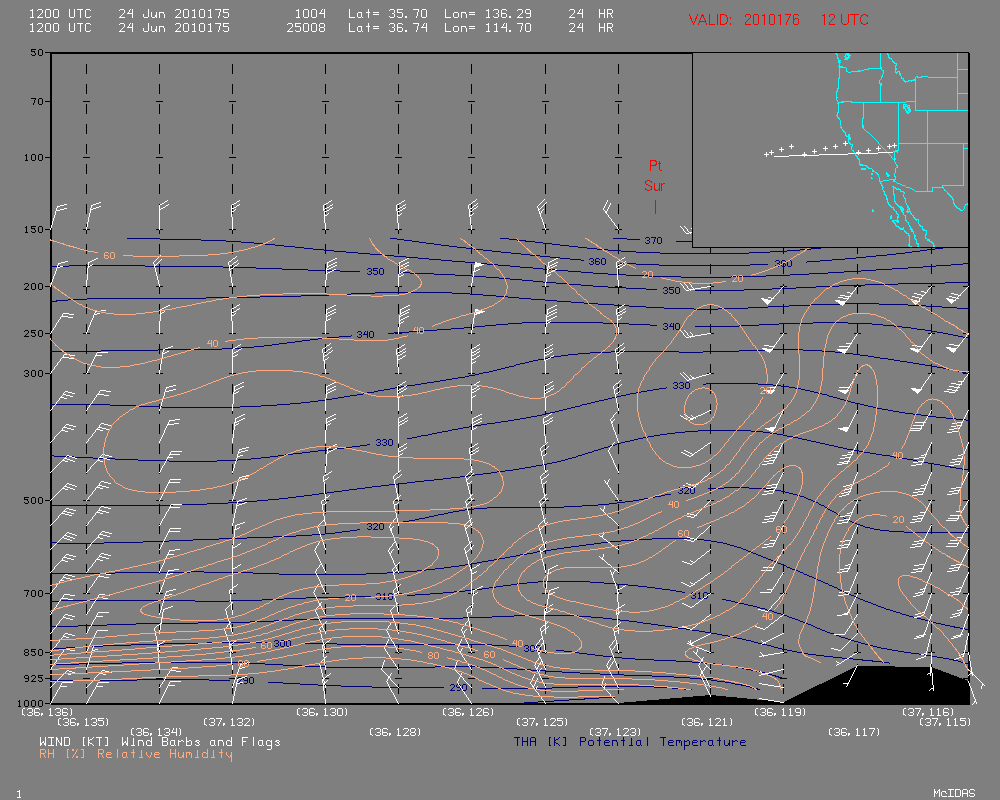Click the Lat= 35.70 header value

(x=388, y=13)
